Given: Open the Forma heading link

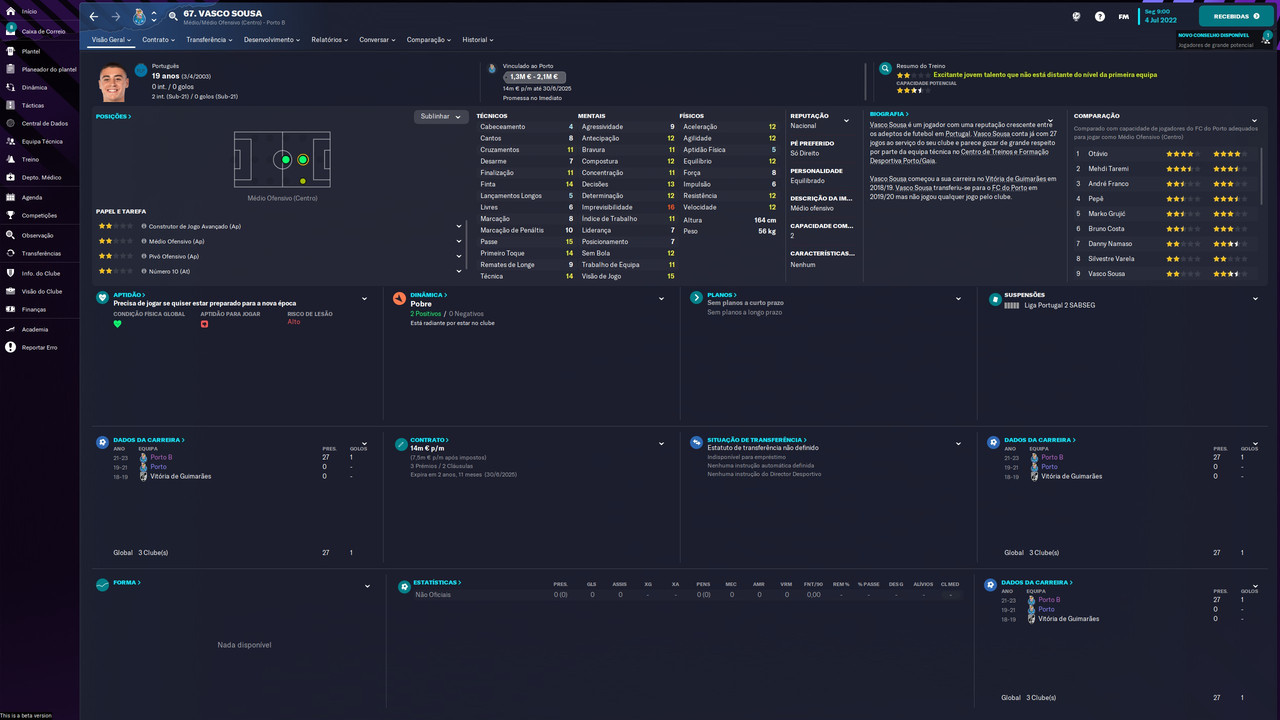Looking at the screenshot, I should (126, 582).
